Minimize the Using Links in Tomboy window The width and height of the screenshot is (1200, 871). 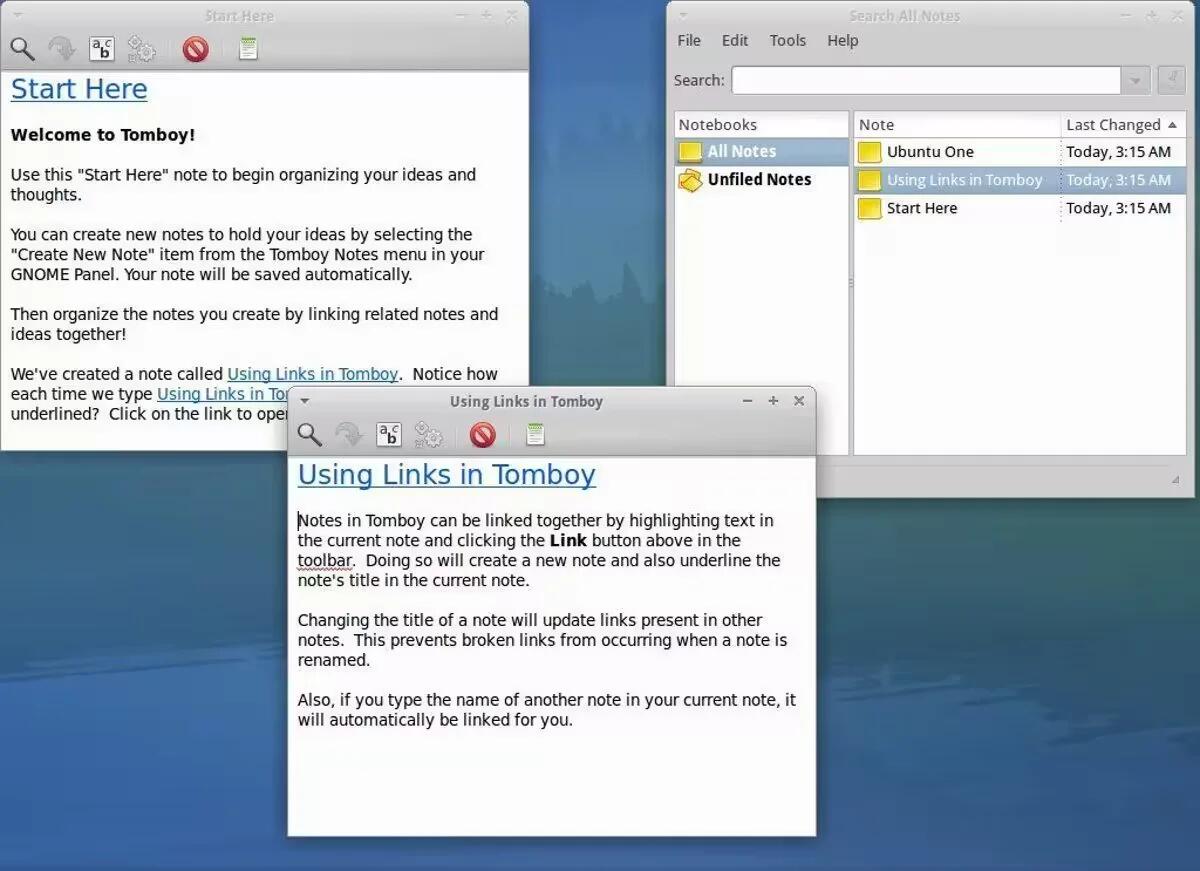pyautogui.click(x=747, y=401)
